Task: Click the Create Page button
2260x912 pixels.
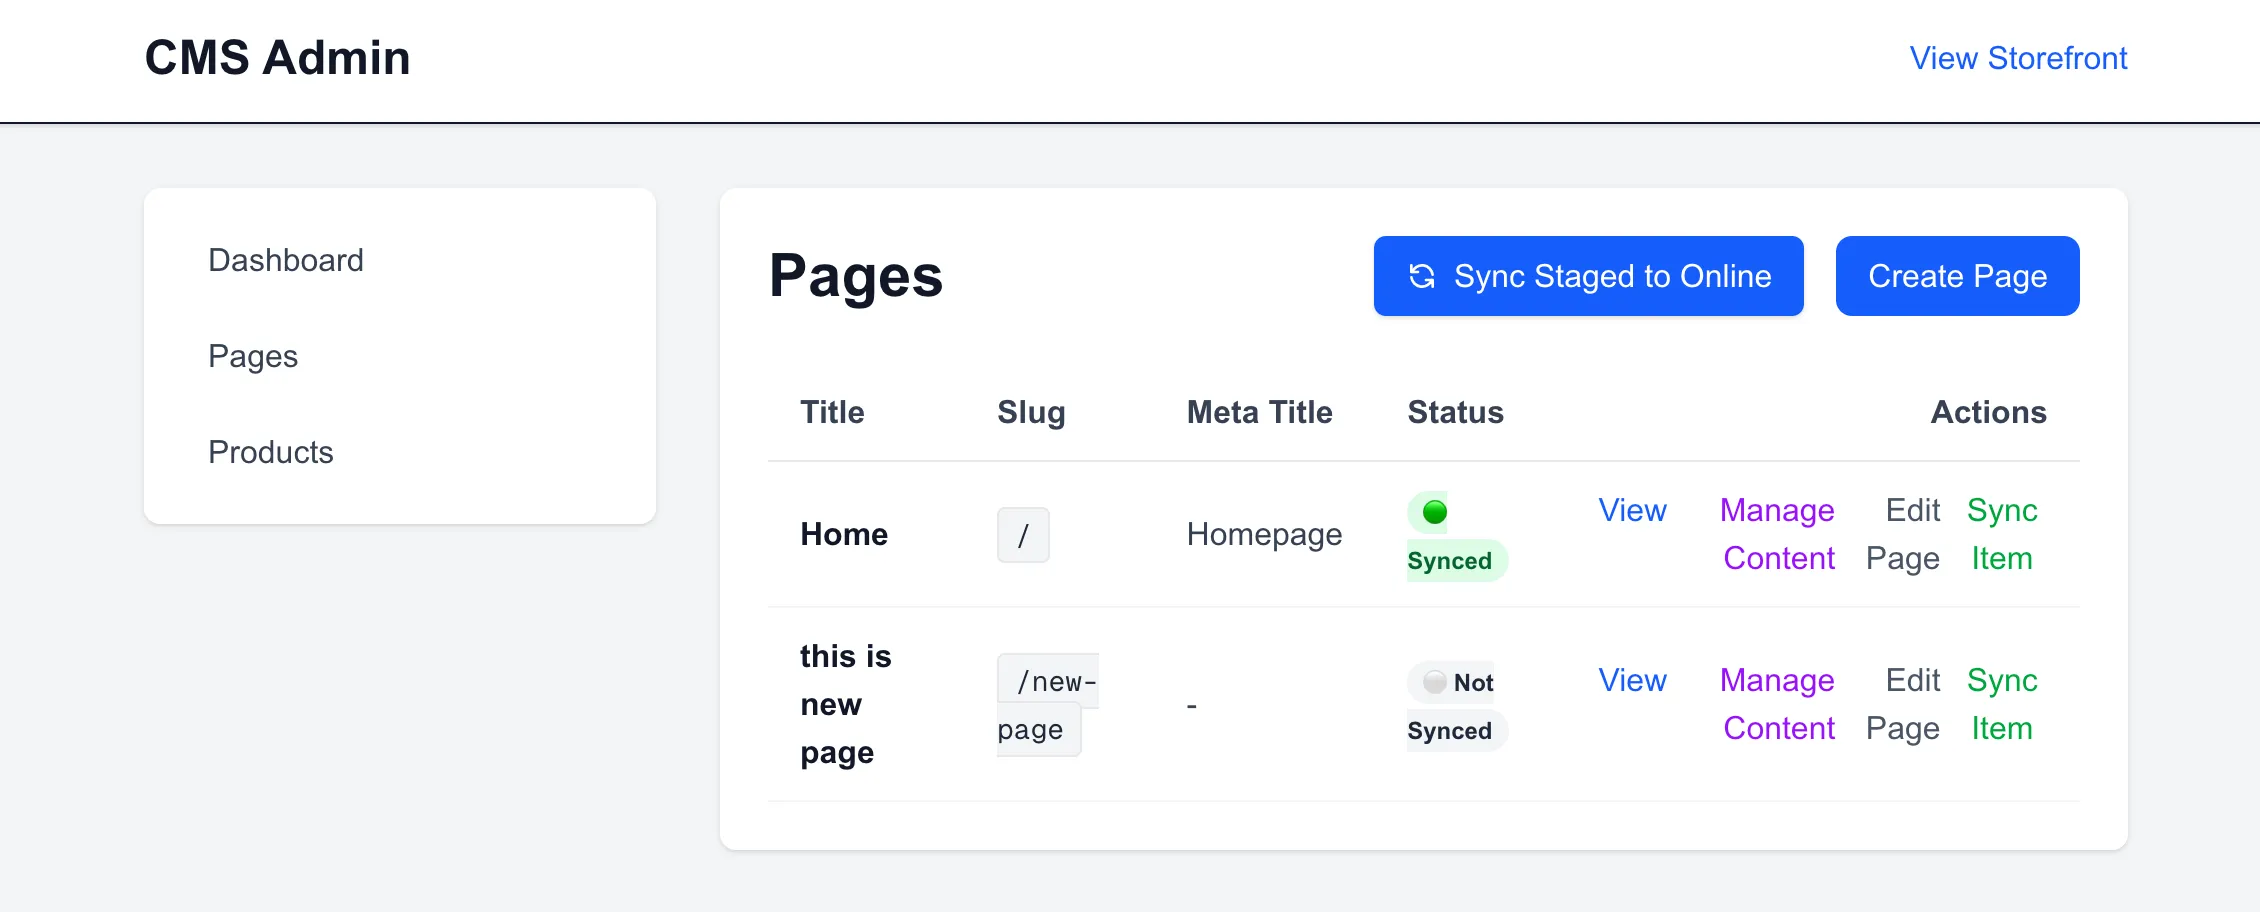Action: [1957, 276]
